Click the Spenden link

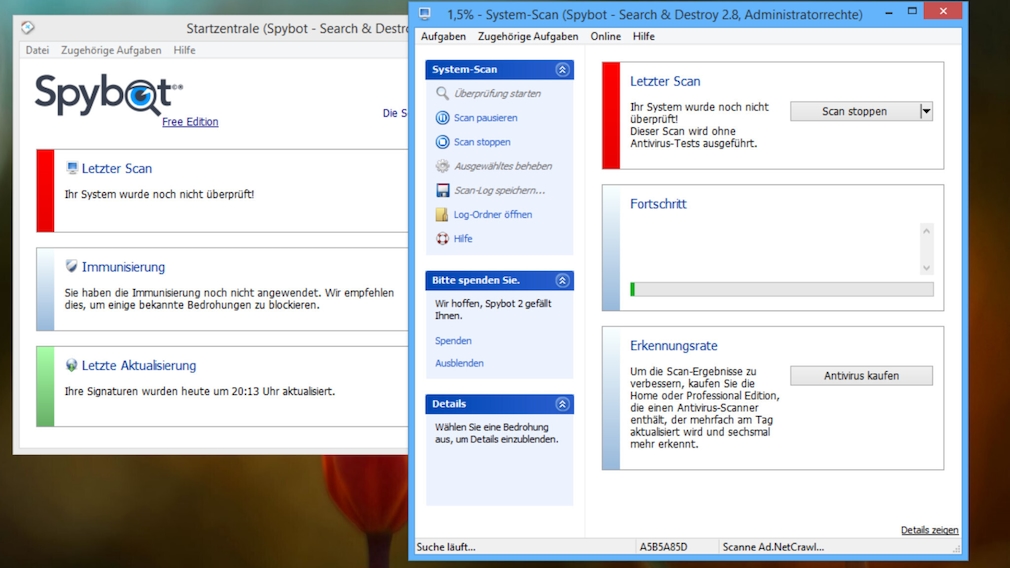pyautogui.click(x=453, y=341)
